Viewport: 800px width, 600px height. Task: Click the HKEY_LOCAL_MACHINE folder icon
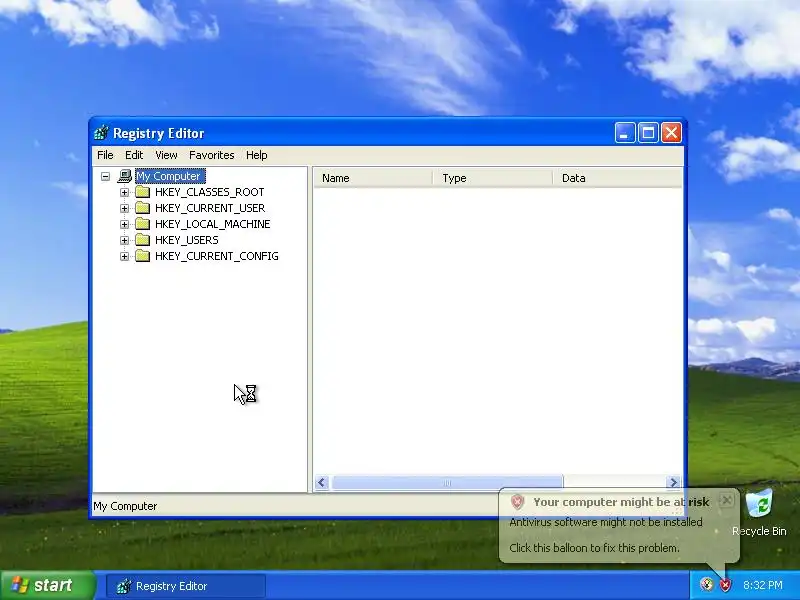coord(142,224)
